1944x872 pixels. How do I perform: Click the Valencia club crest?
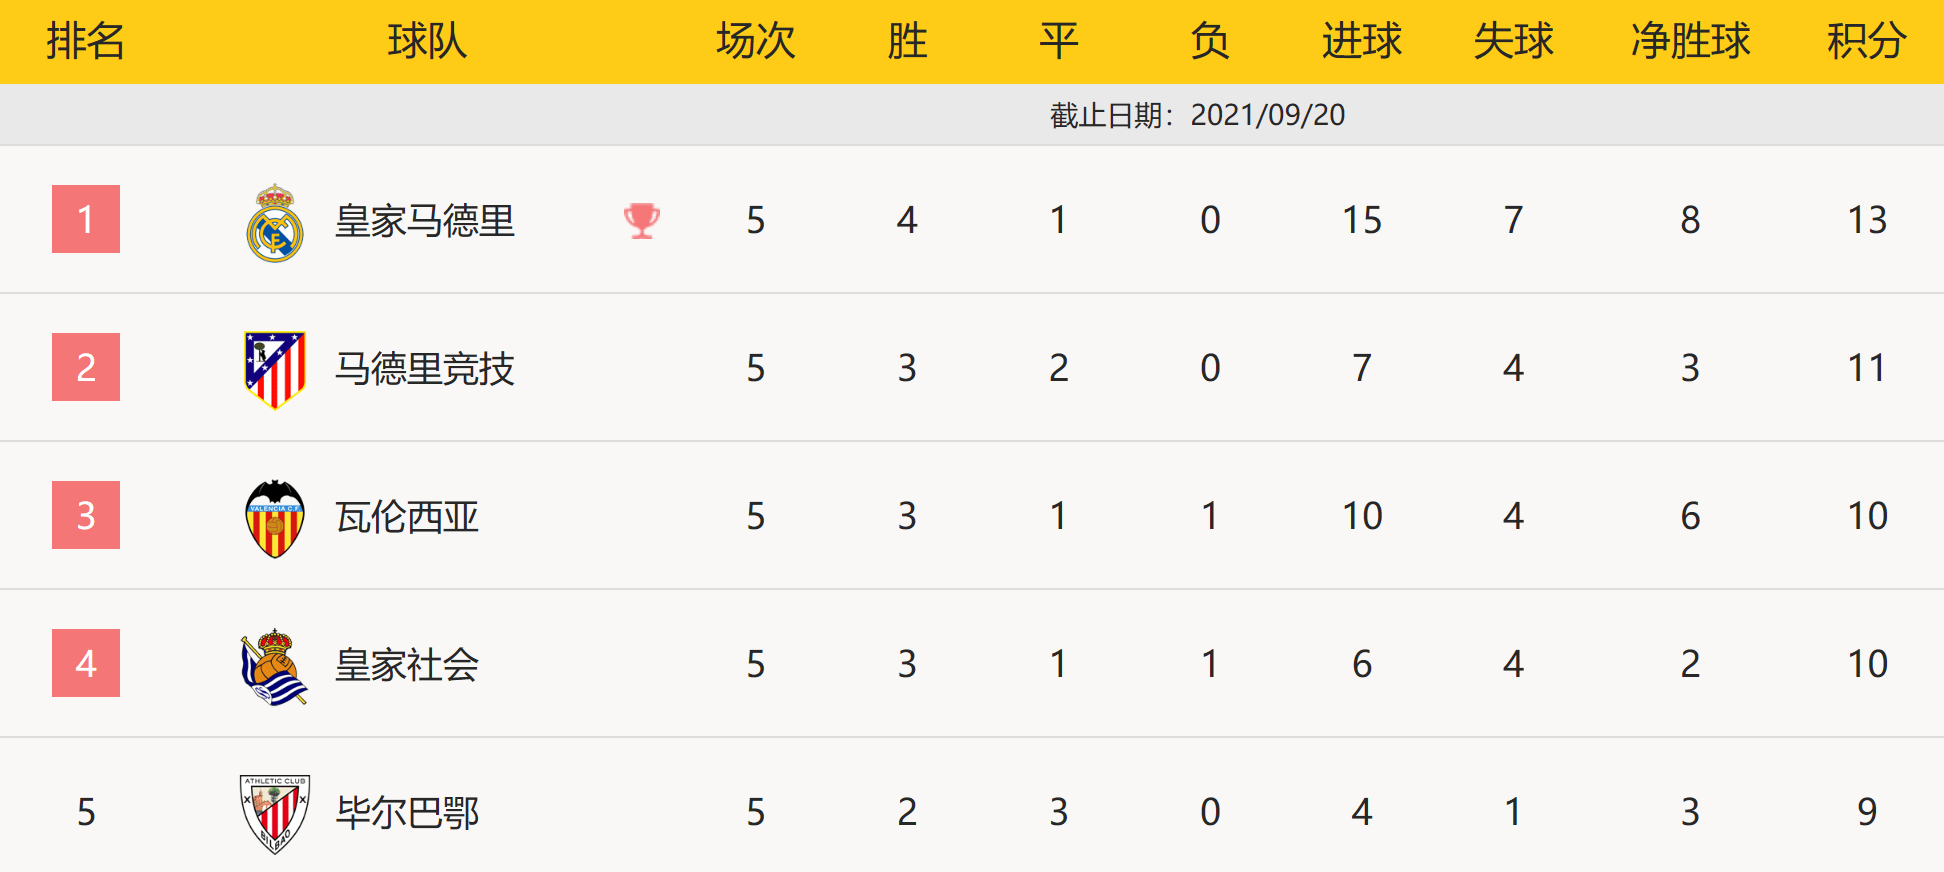coord(275,518)
